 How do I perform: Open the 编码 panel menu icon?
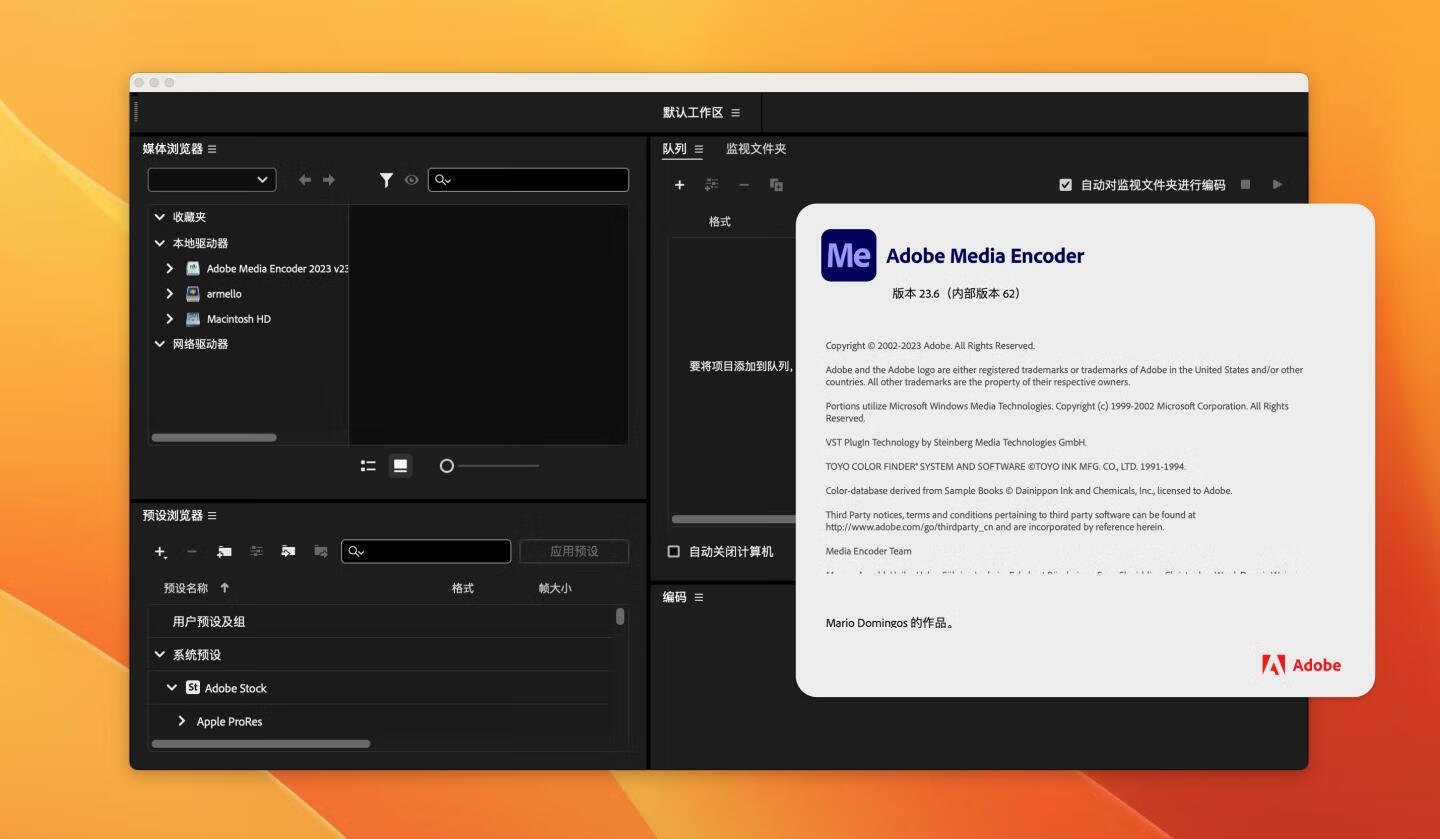point(699,597)
